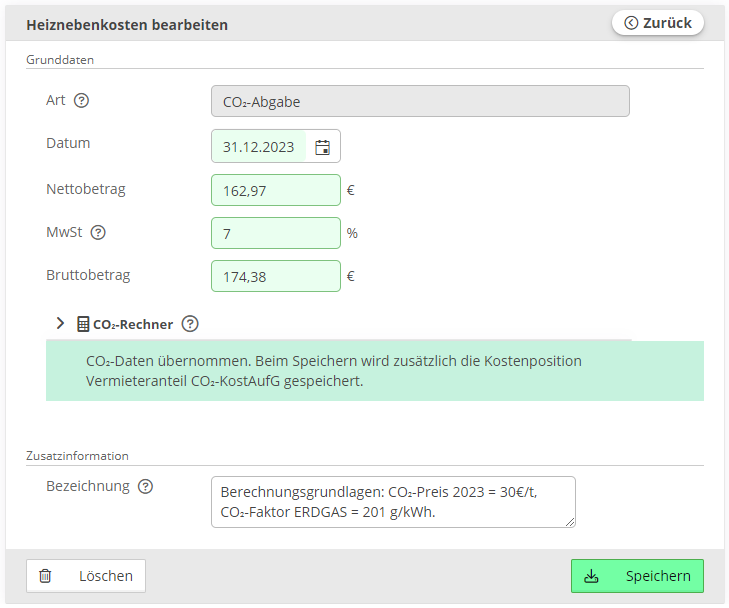The height and width of the screenshot is (608, 729).
Task: Open the CO₂-Rechner help tooltip
Action: (190, 324)
